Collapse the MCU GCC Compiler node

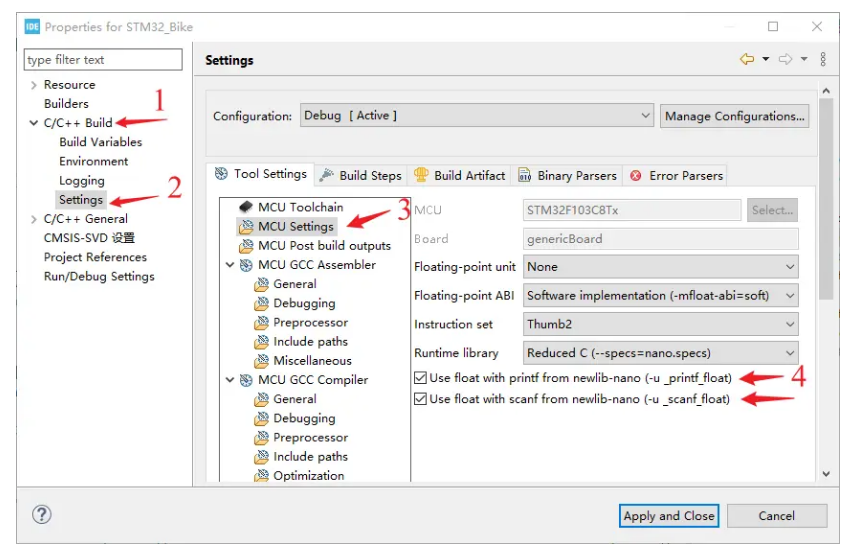click(x=230, y=380)
